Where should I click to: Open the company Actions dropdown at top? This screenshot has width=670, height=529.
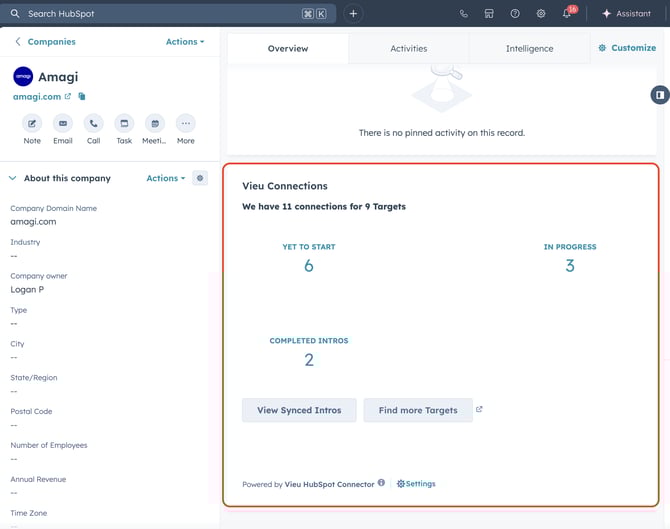click(x=184, y=42)
